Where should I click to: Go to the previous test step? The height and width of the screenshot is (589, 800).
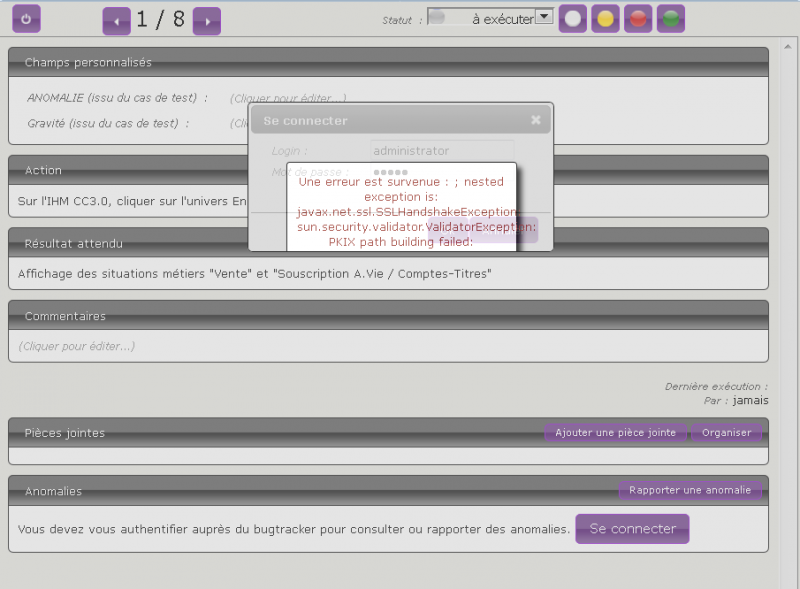pyautogui.click(x=117, y=20)
